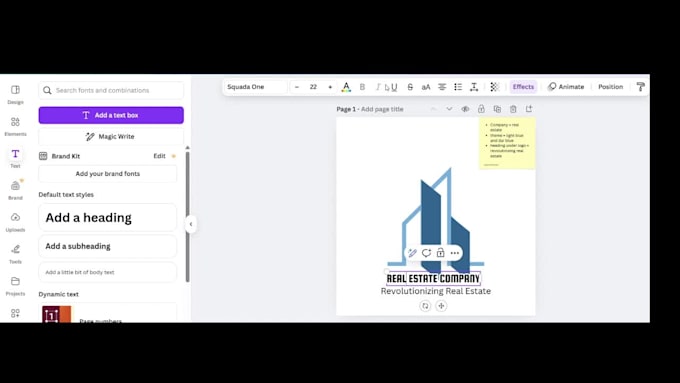Change text alignment

[x=442, y=87]
